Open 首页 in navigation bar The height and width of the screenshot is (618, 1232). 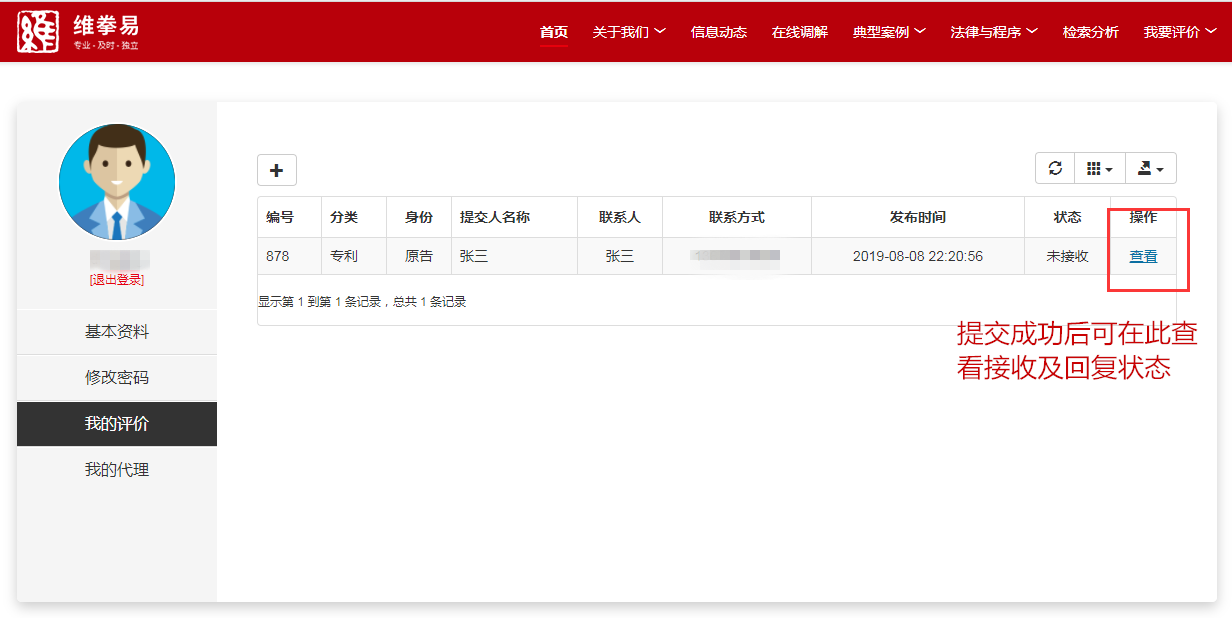(x=554, y=32)
